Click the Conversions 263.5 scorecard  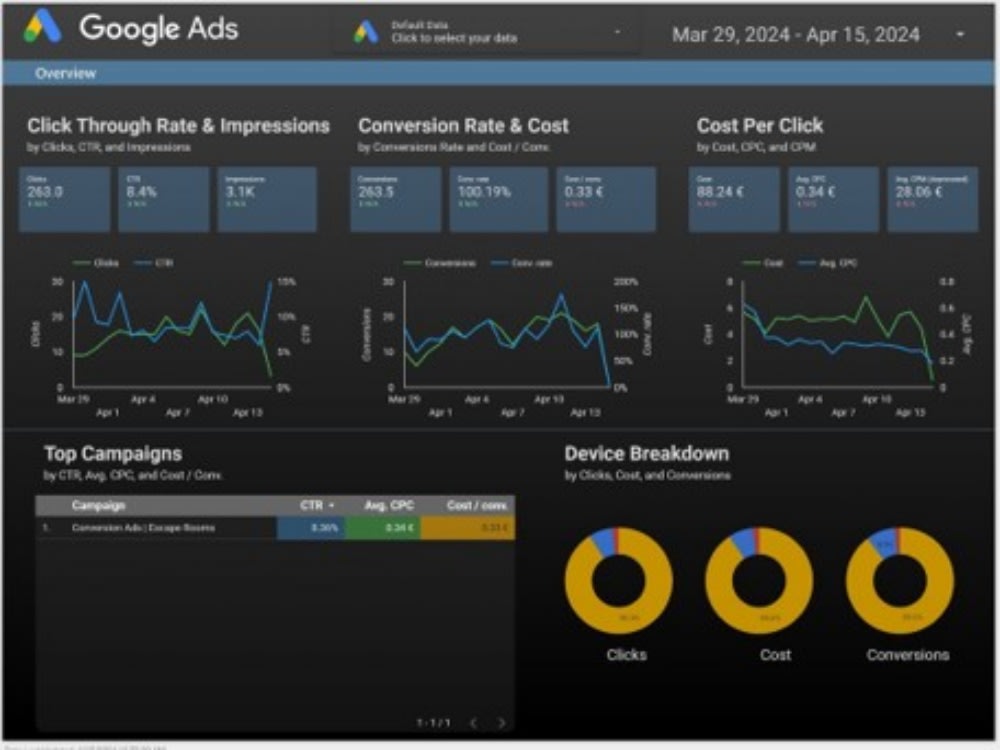pos(395,199)
